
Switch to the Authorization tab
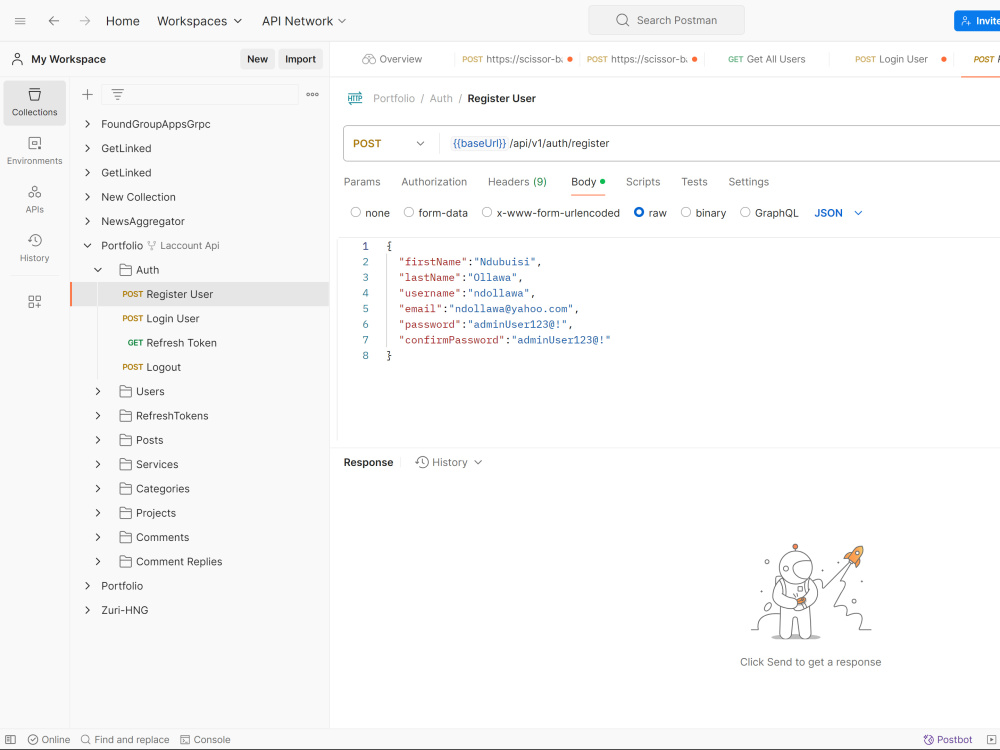click(x=434, y=182)
